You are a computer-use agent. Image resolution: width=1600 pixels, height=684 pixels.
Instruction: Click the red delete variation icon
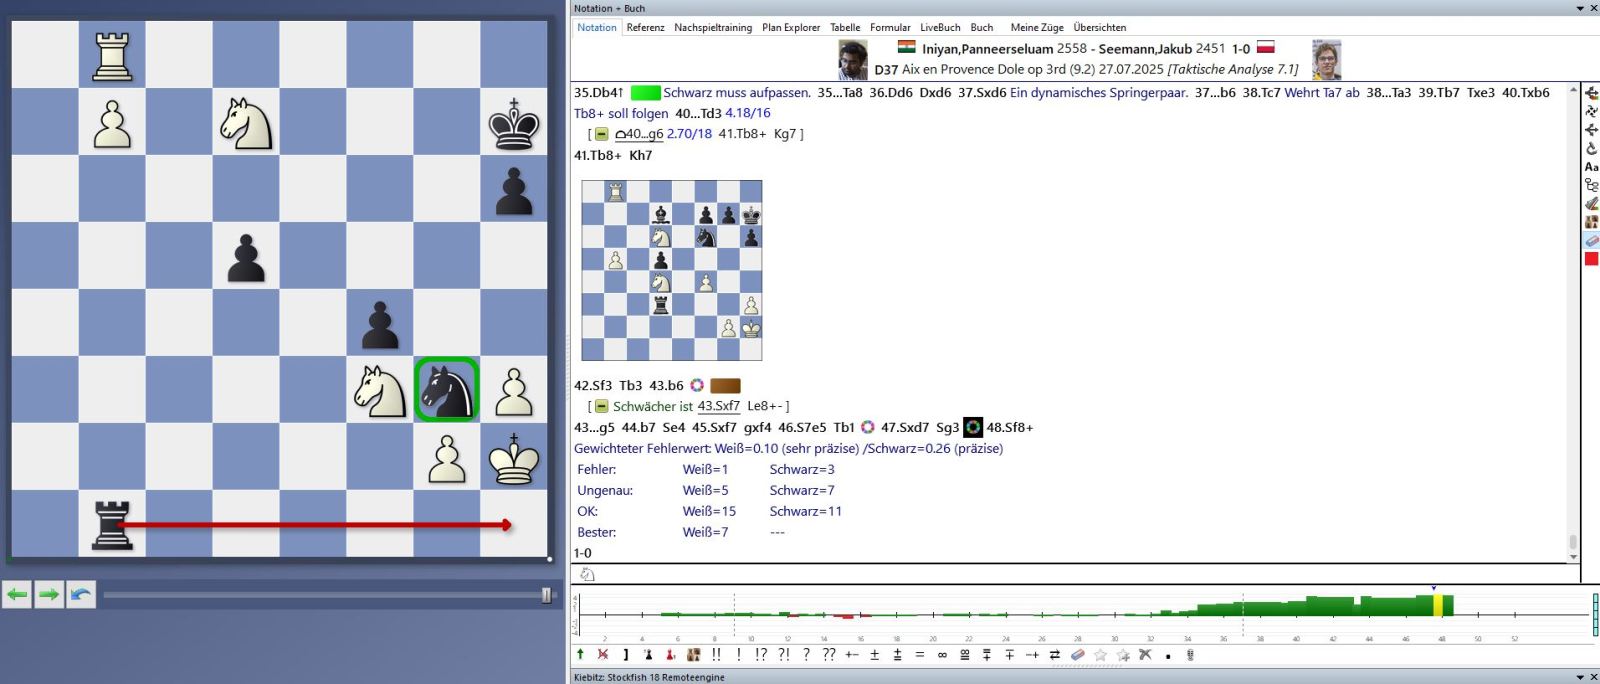[603, 655]
